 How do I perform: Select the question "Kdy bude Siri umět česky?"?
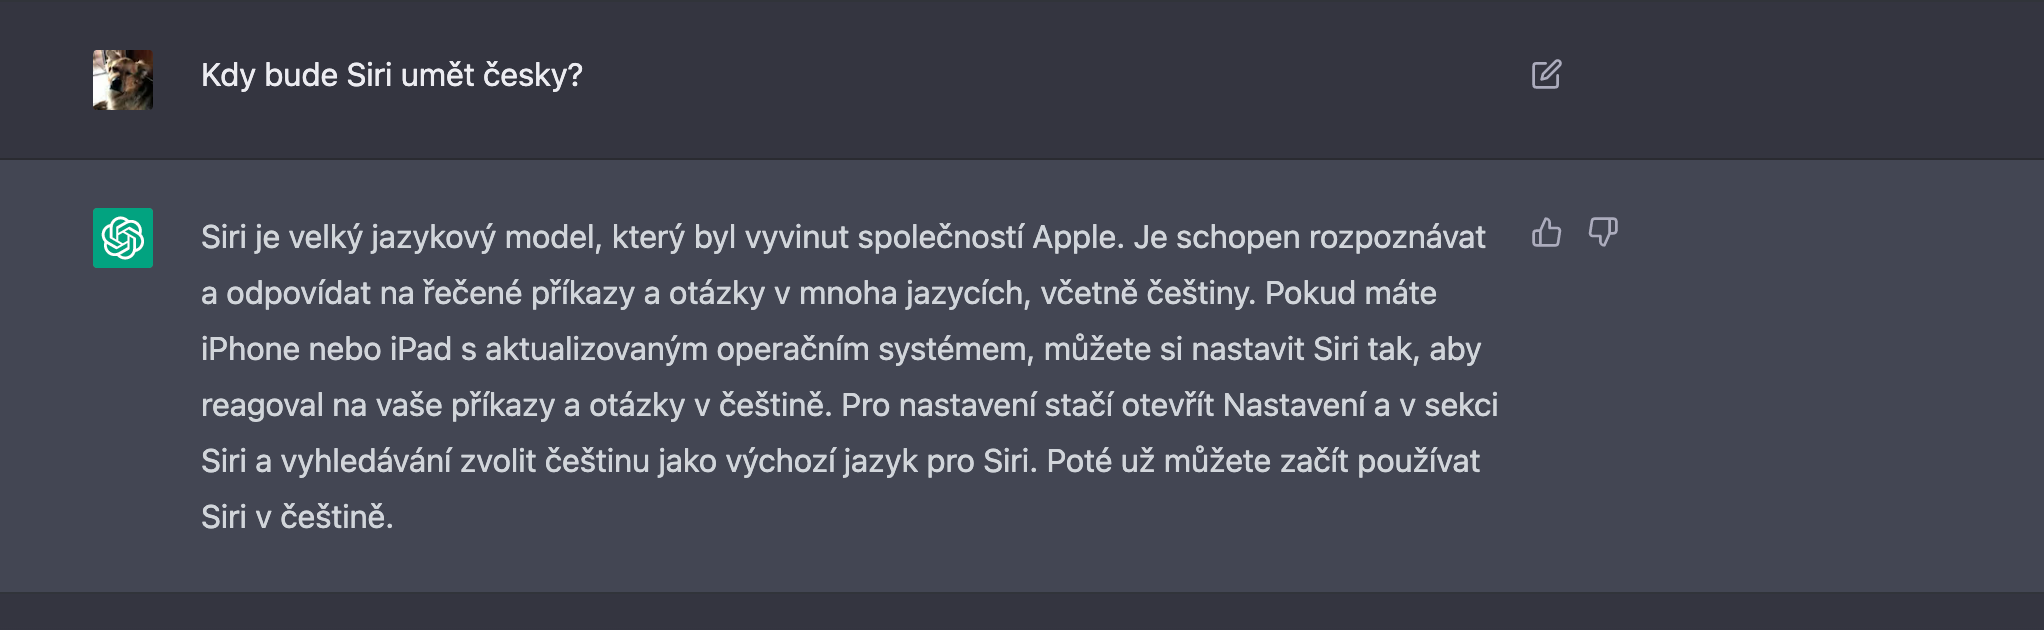[x=392, y=73]
